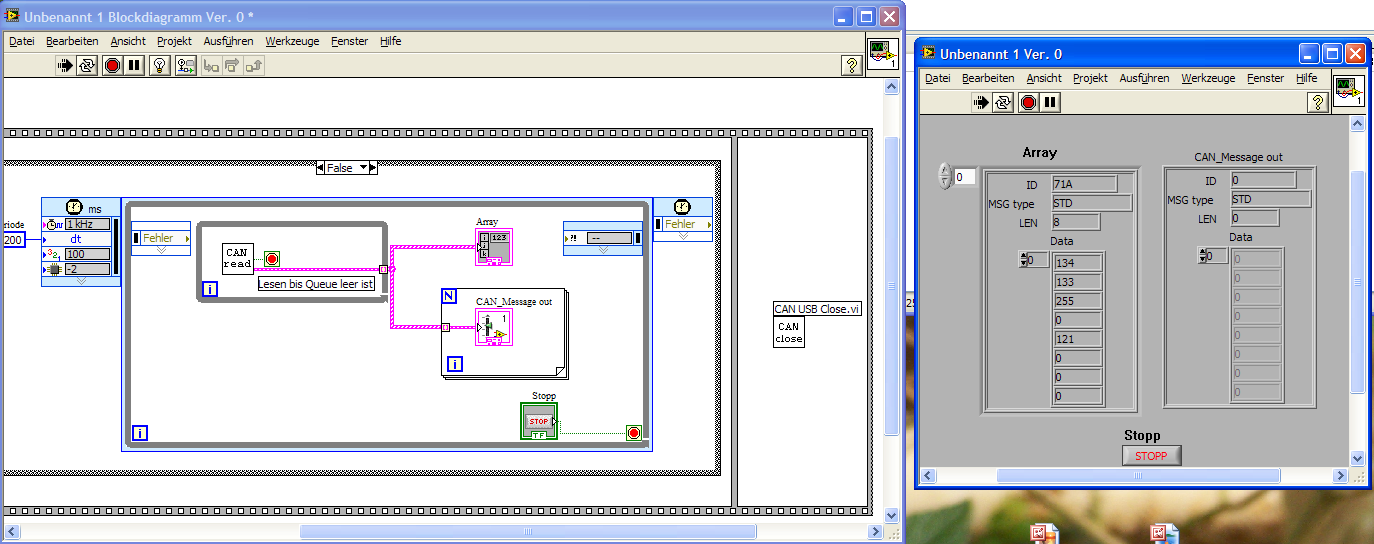Click the Array index field showing 0
This screenshot has height=544, width=1374.
[x=964, y=176]
